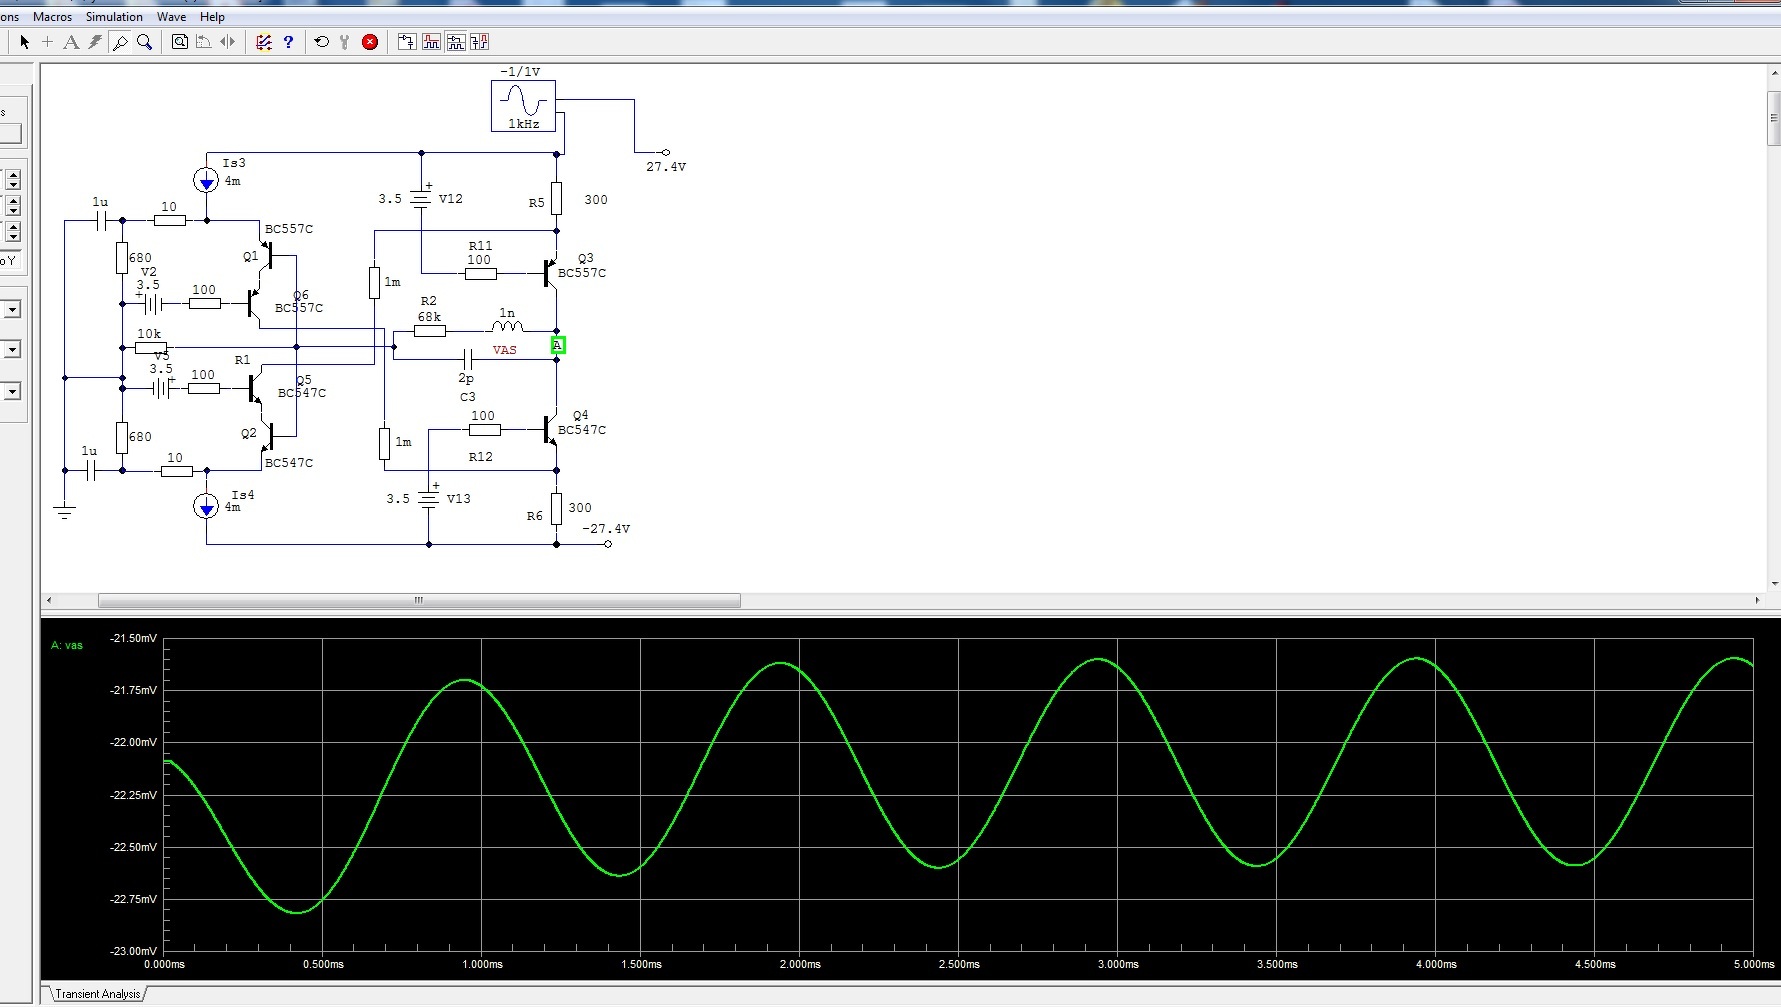Select the Q3 BC557C transistor
1781x1007 pixels.
click(x=551, y=272)
